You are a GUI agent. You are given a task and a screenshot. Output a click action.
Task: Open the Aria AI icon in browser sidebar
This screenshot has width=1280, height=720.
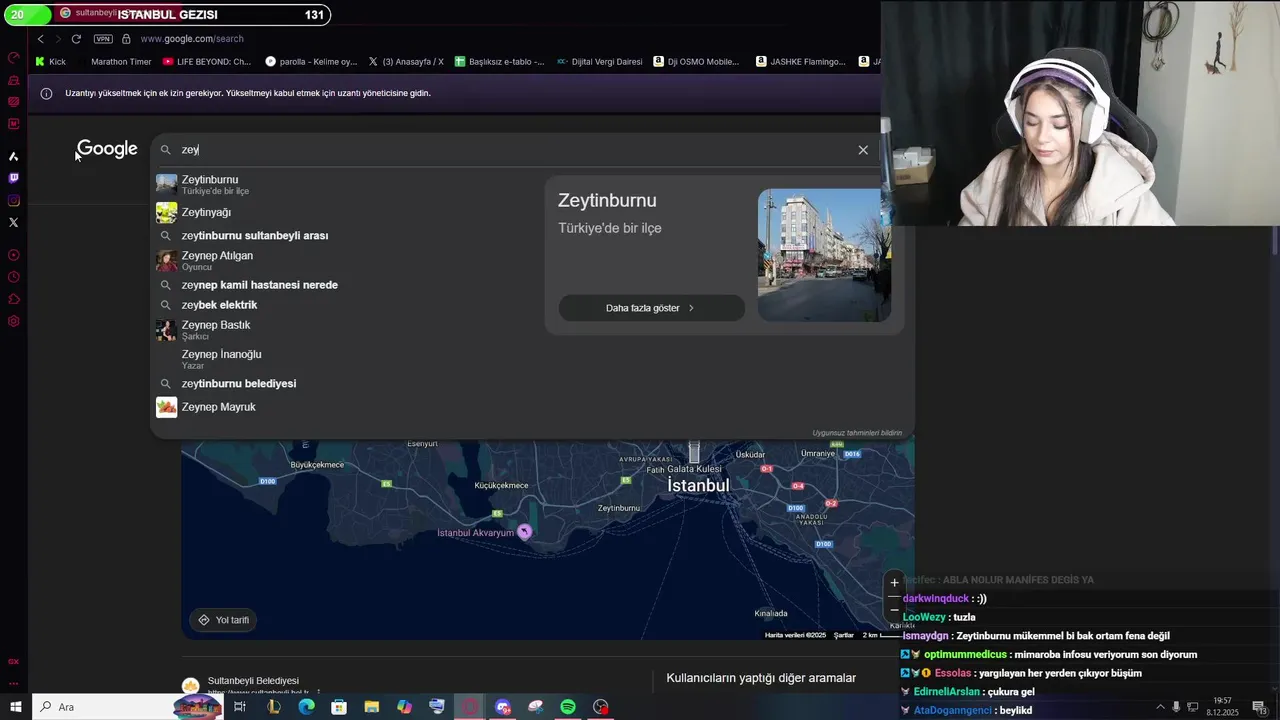[13, 156]
